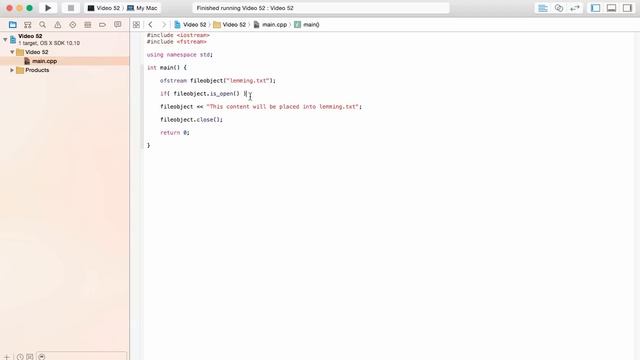Viewport: 640px width, 360px height.
Task: Click the 'using namespace std;' line
Action: tap(180, 54)
